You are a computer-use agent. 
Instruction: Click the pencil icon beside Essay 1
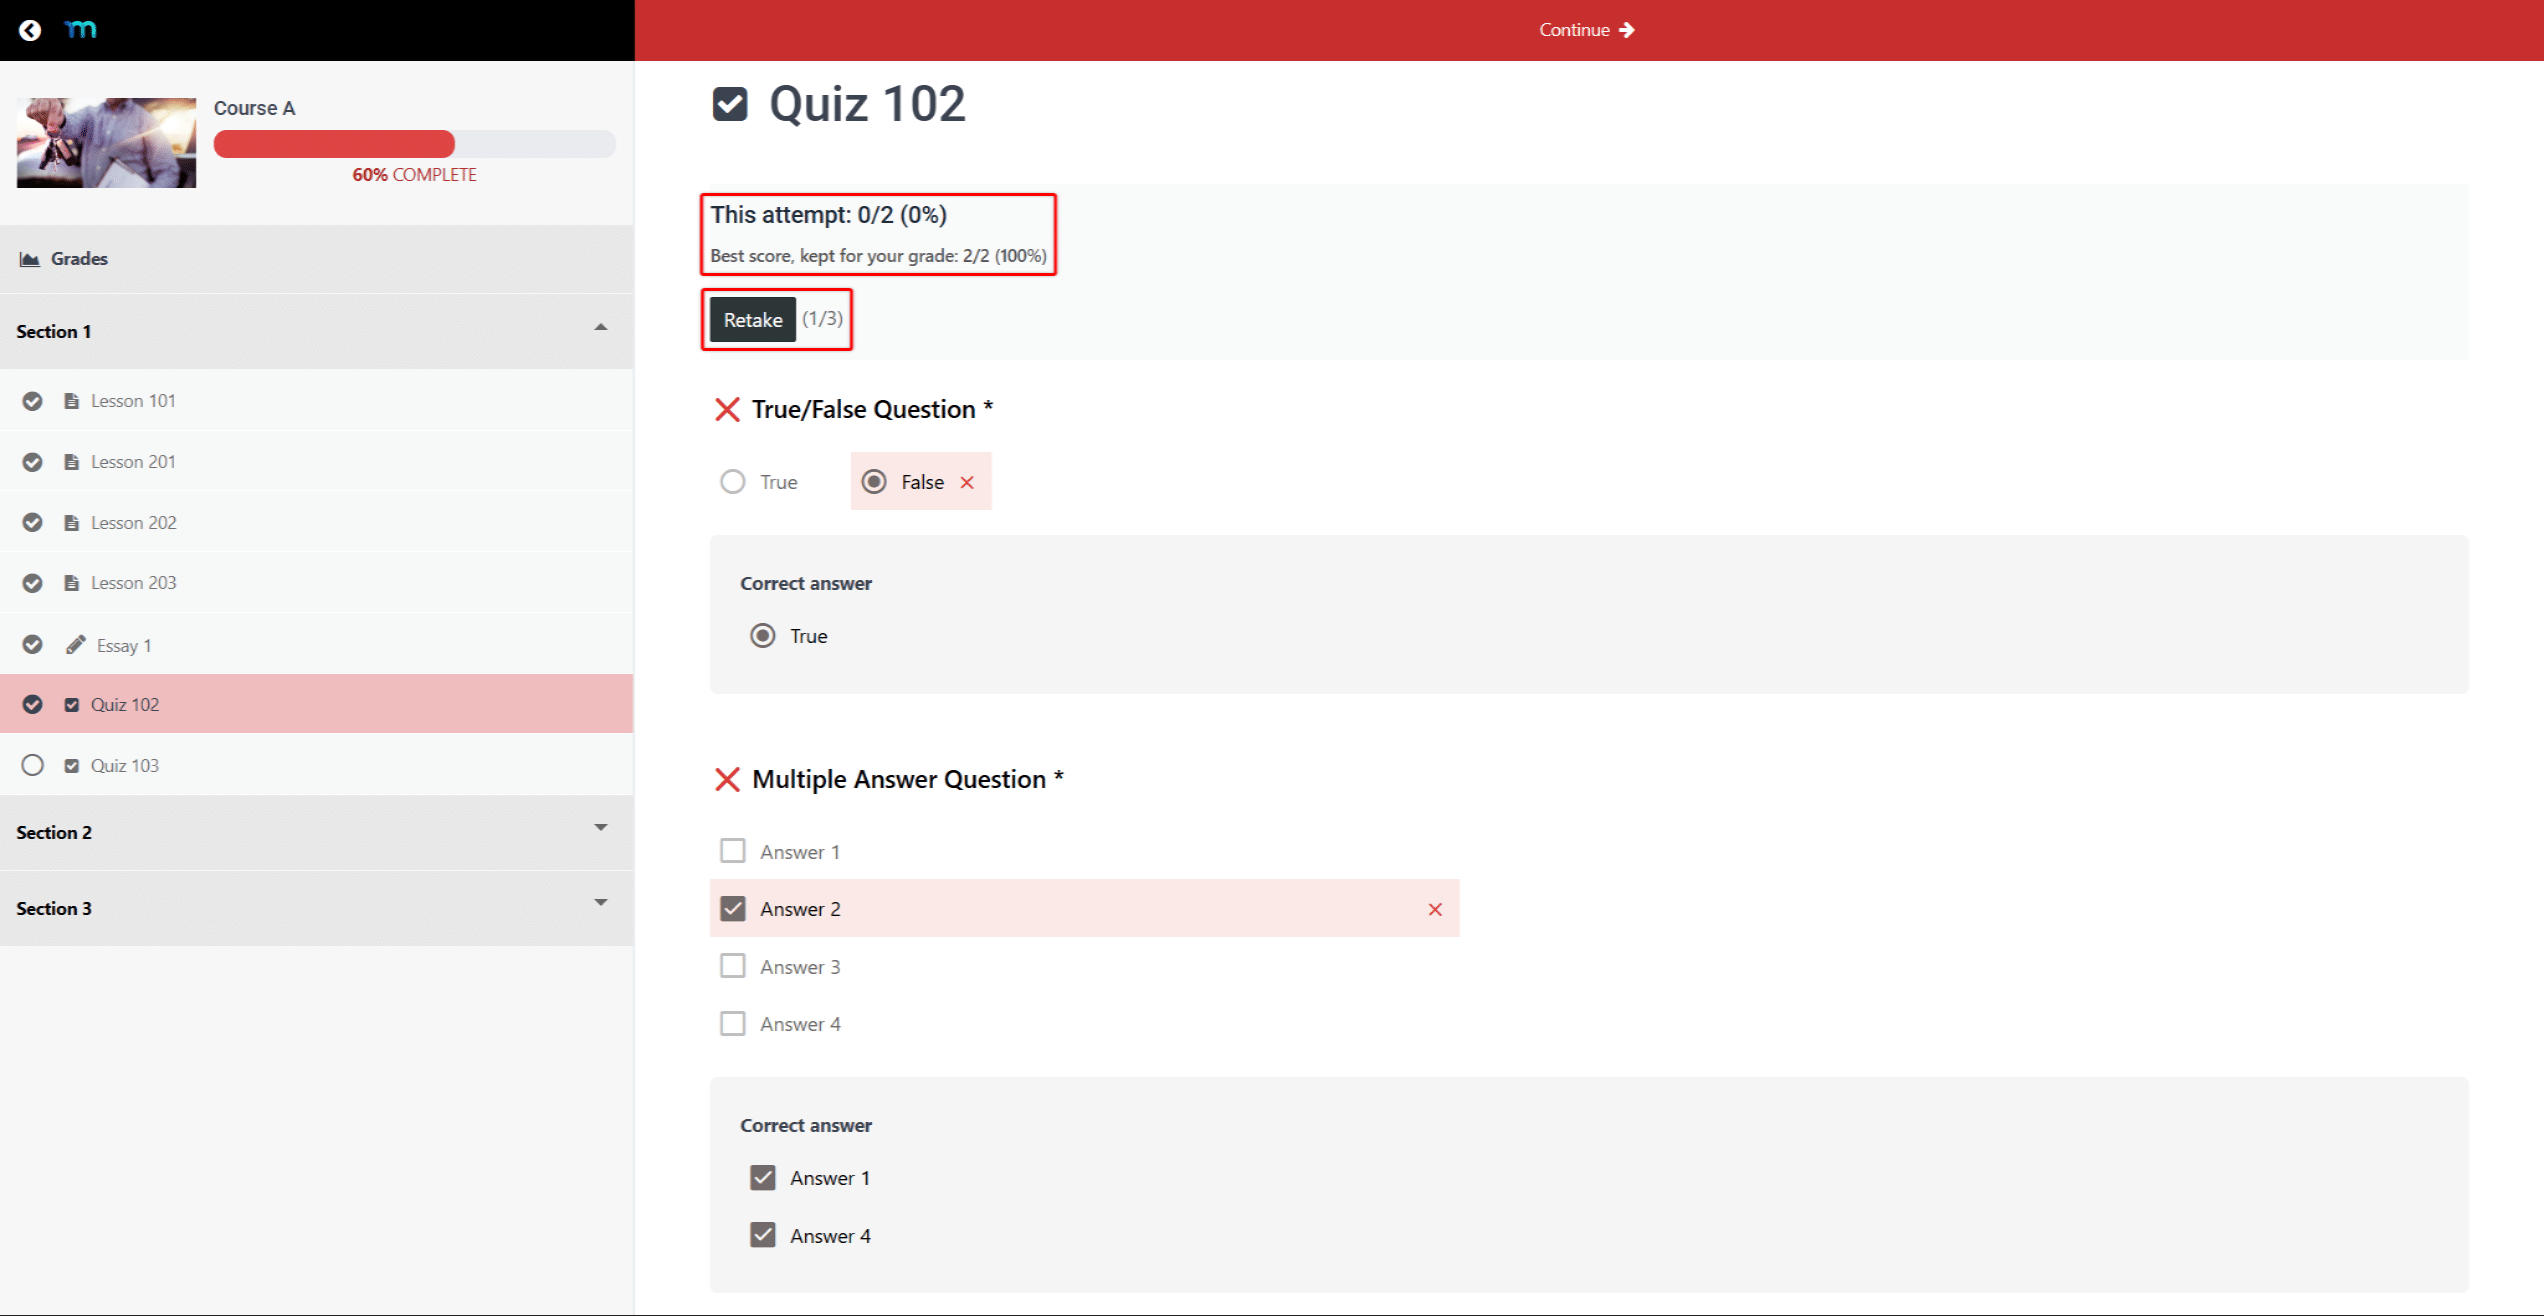pos(75,645)
